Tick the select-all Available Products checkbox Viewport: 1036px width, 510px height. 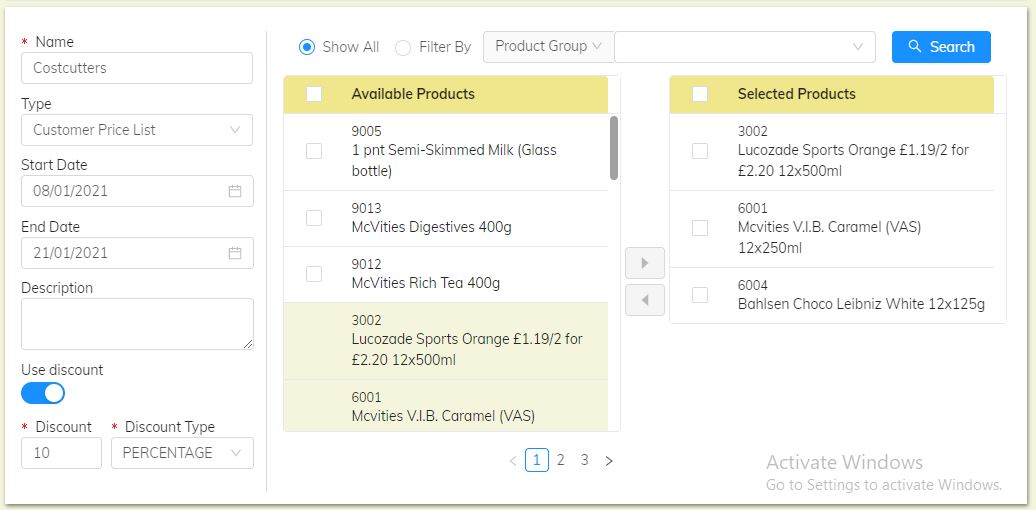314,94
